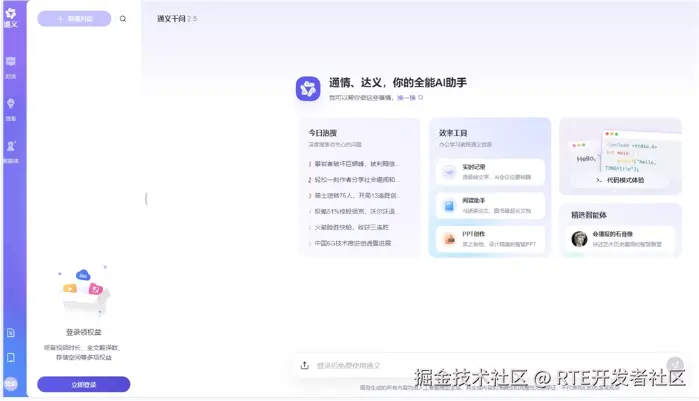Click the 换一换 refresh link
This screenshot has height=401, width=699.
pyautogui.click(x=410, y=98)
